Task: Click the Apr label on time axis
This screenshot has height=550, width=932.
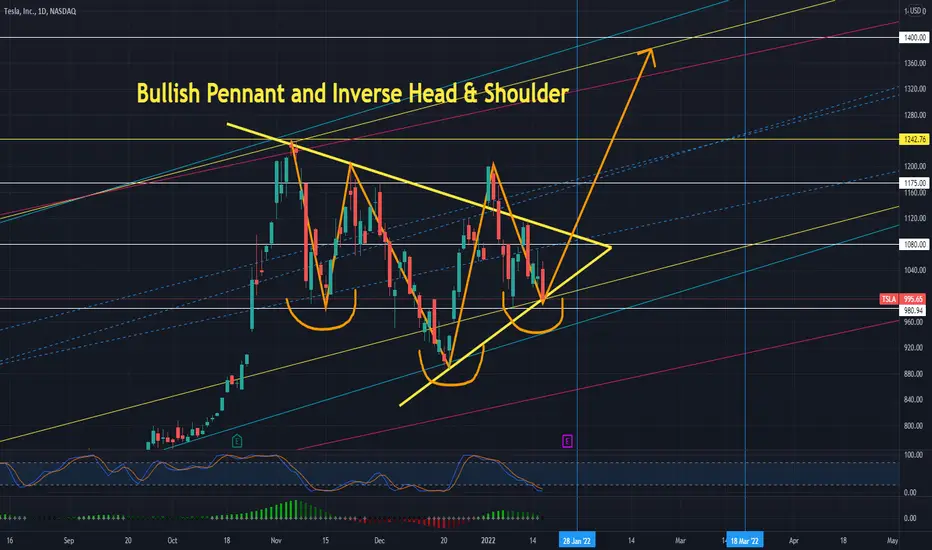Action: click(x=794, y=540)
